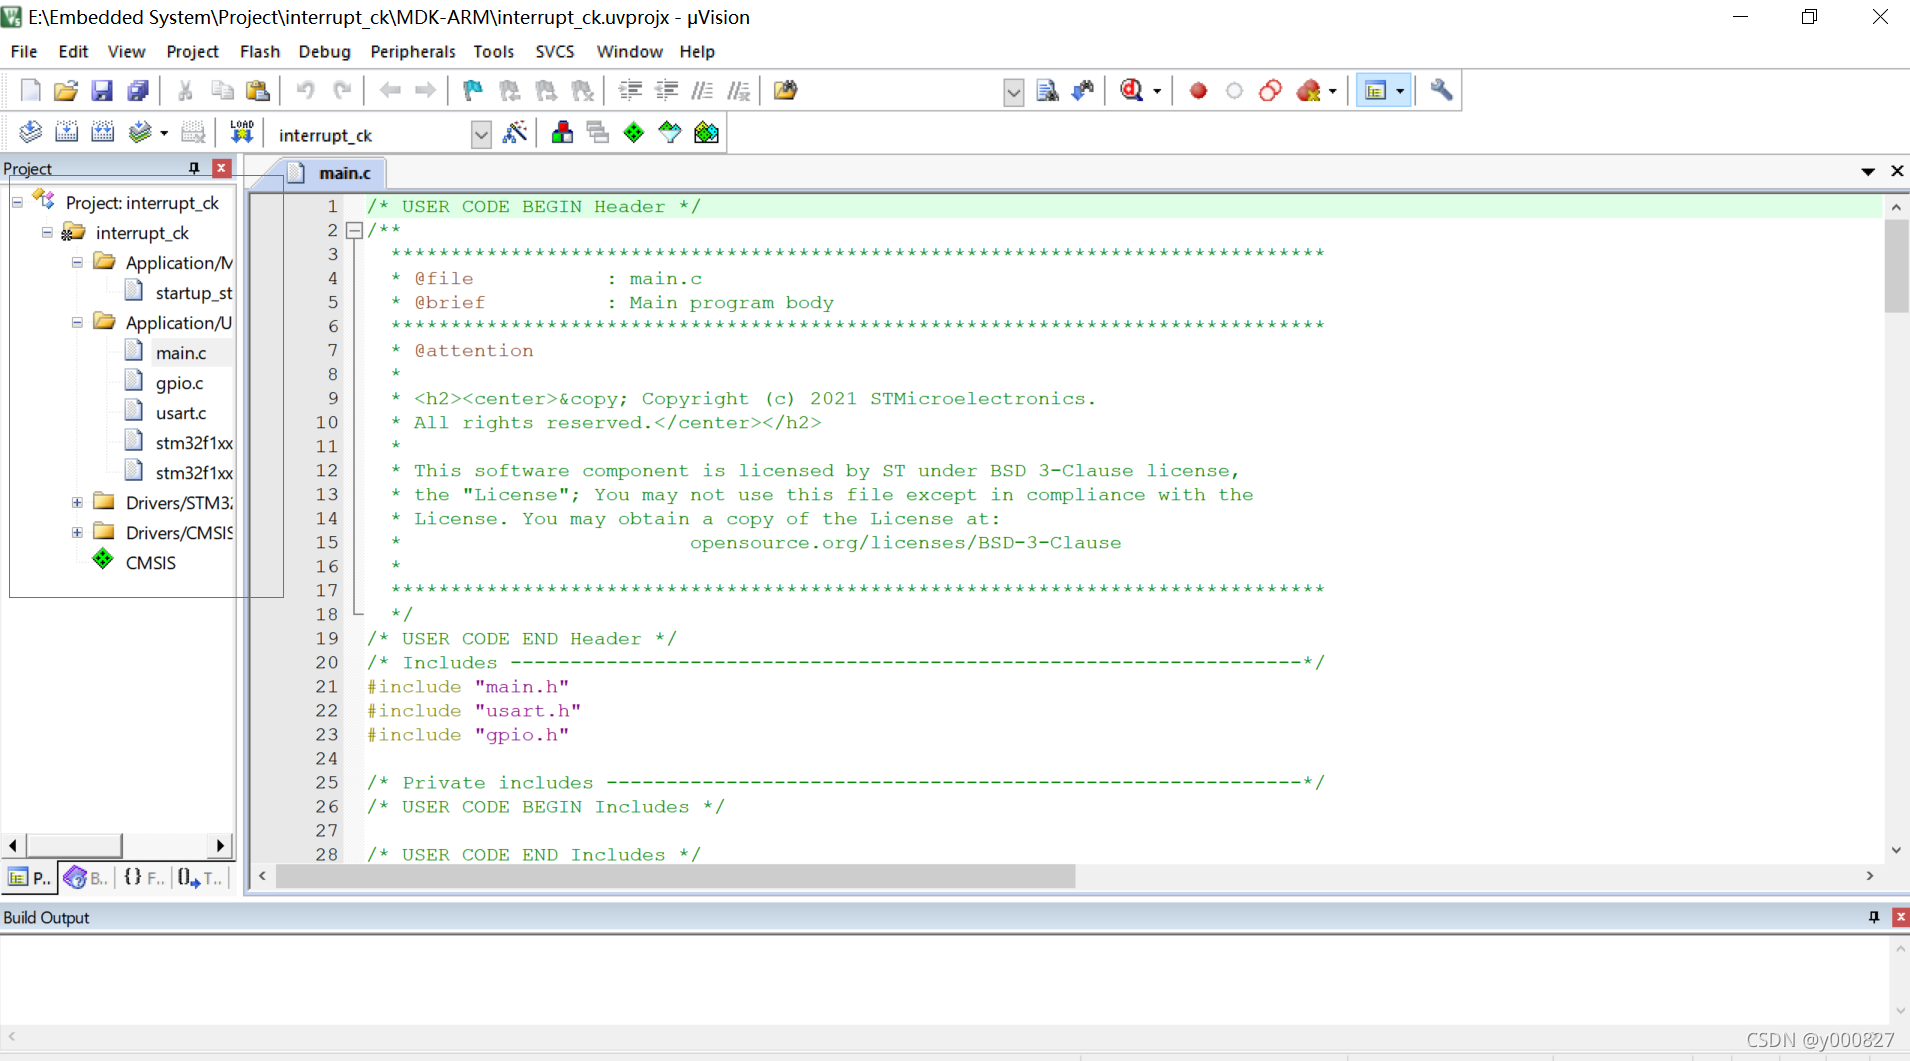This screenshot has width=1910, height=1061.
Task: Pin the Project panel
Action: click(x=194, y=168)
